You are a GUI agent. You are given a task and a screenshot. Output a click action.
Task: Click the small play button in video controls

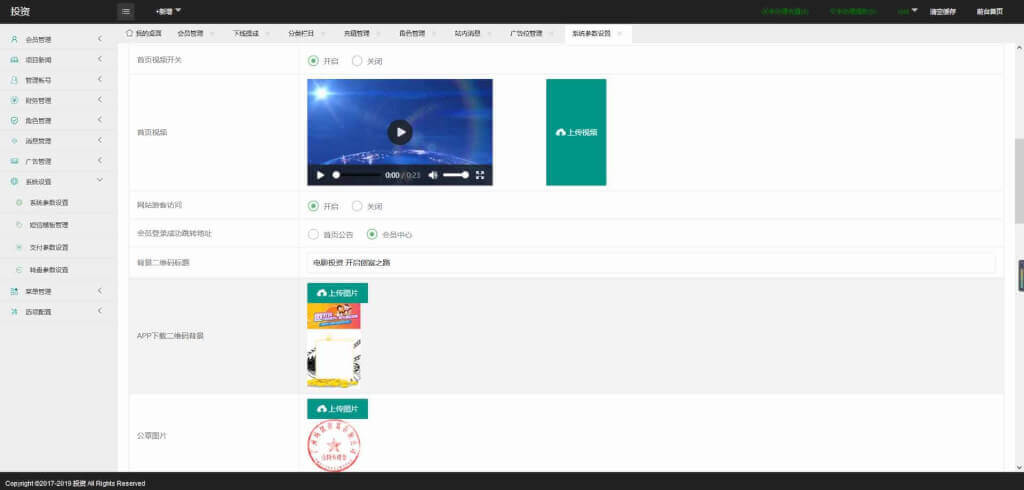pyautogui.click(x=320, y=175)
